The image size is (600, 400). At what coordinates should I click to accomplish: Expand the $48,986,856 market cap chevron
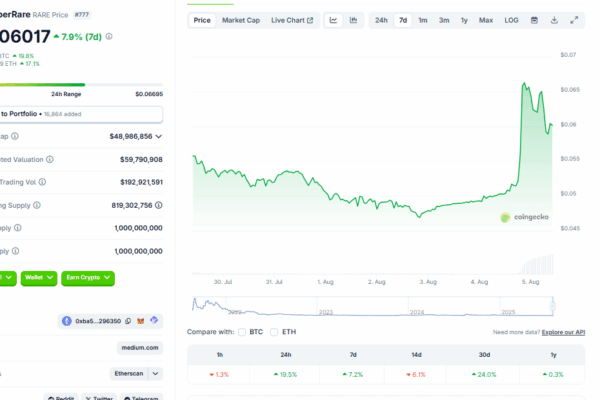coord(159,136)
